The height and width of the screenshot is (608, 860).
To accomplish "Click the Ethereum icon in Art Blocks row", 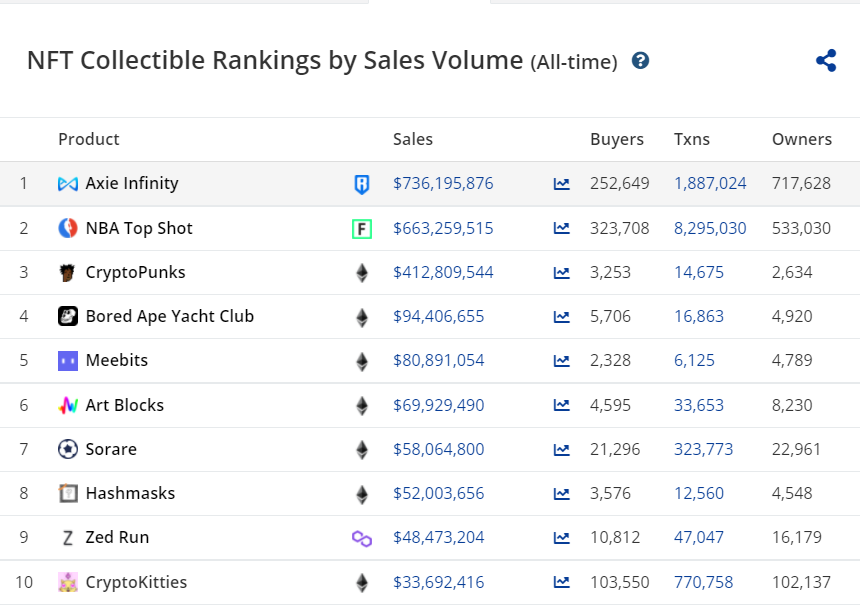I will pos(362,405).
